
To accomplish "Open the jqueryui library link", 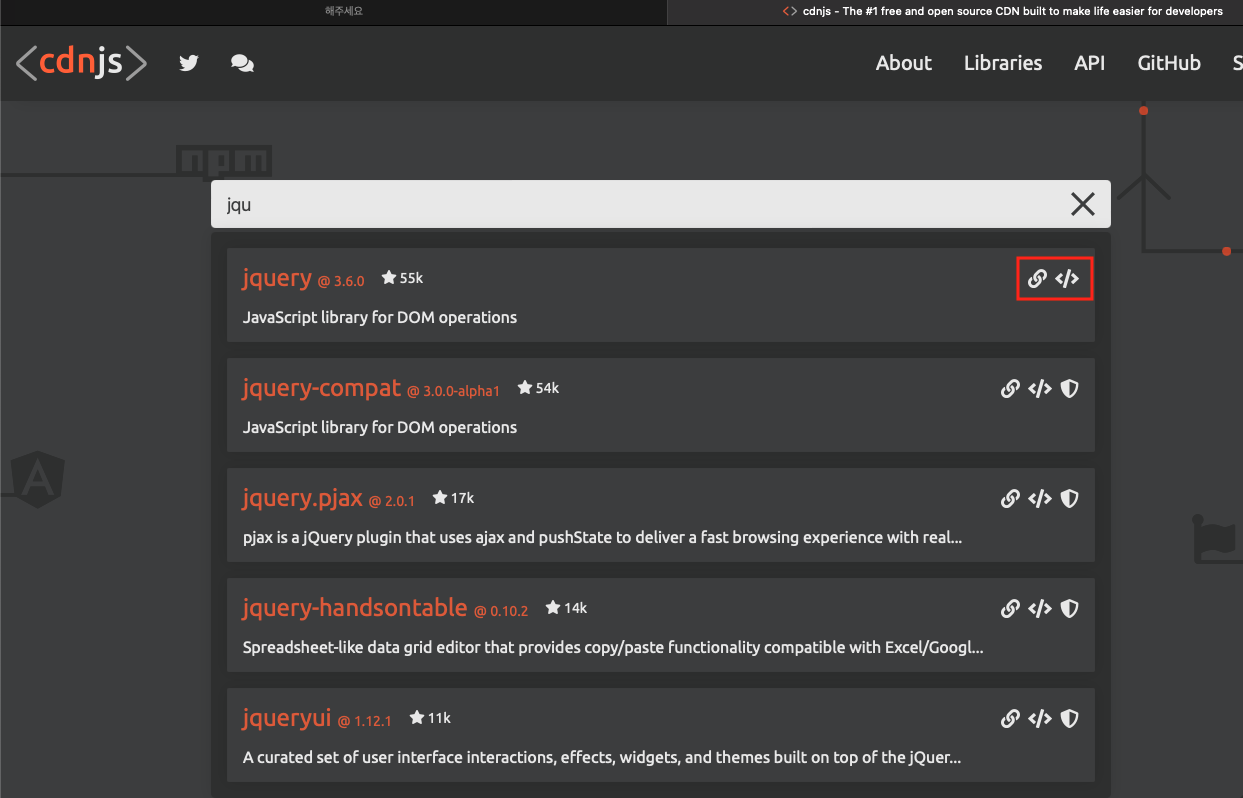I will (x=286, y=718).
